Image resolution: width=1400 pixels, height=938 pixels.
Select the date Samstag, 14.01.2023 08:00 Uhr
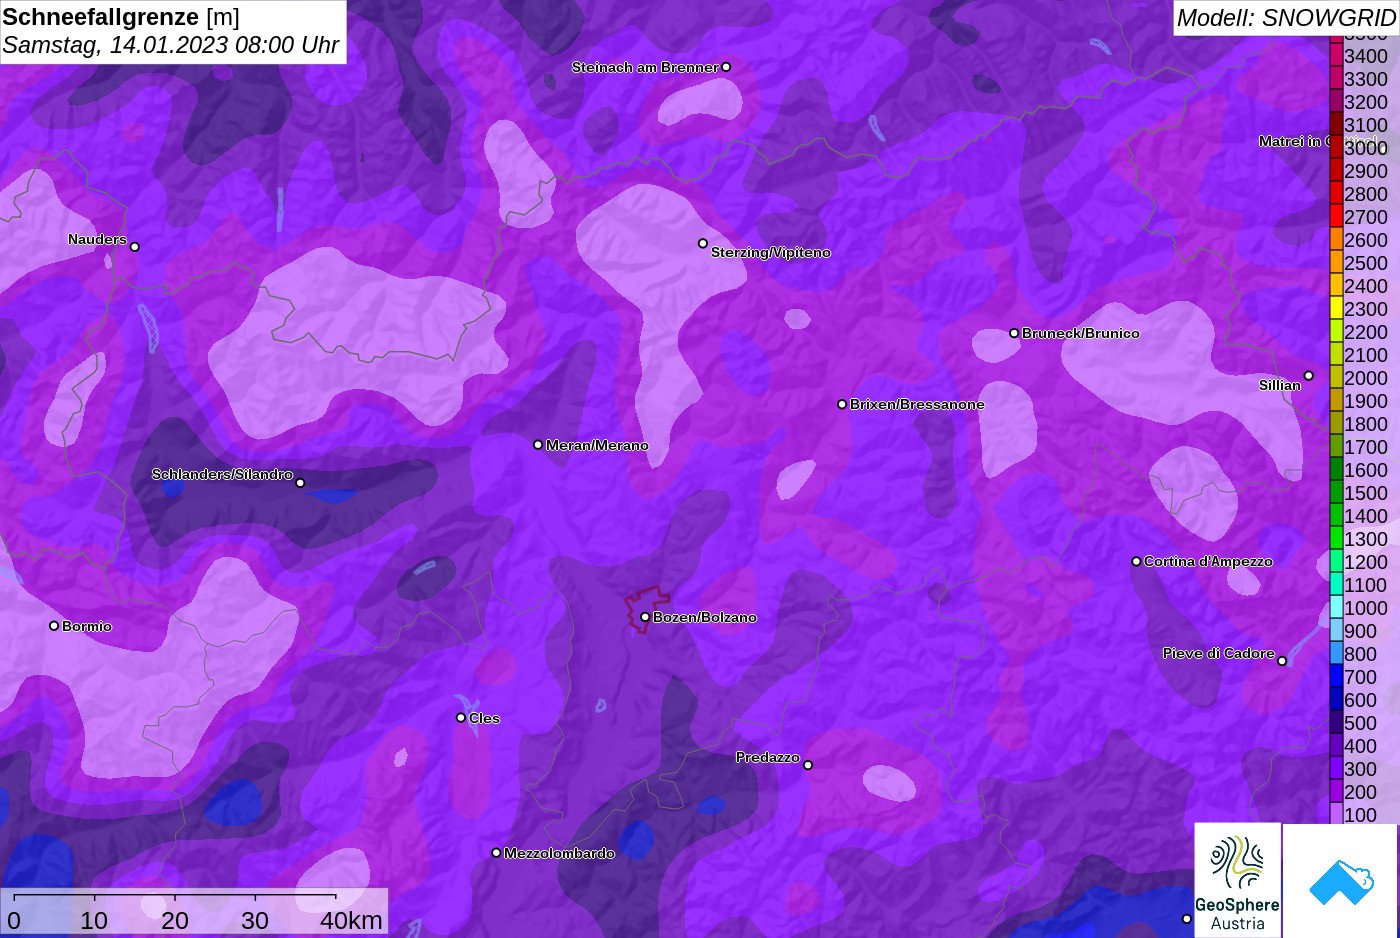click(x=171, y=45)
